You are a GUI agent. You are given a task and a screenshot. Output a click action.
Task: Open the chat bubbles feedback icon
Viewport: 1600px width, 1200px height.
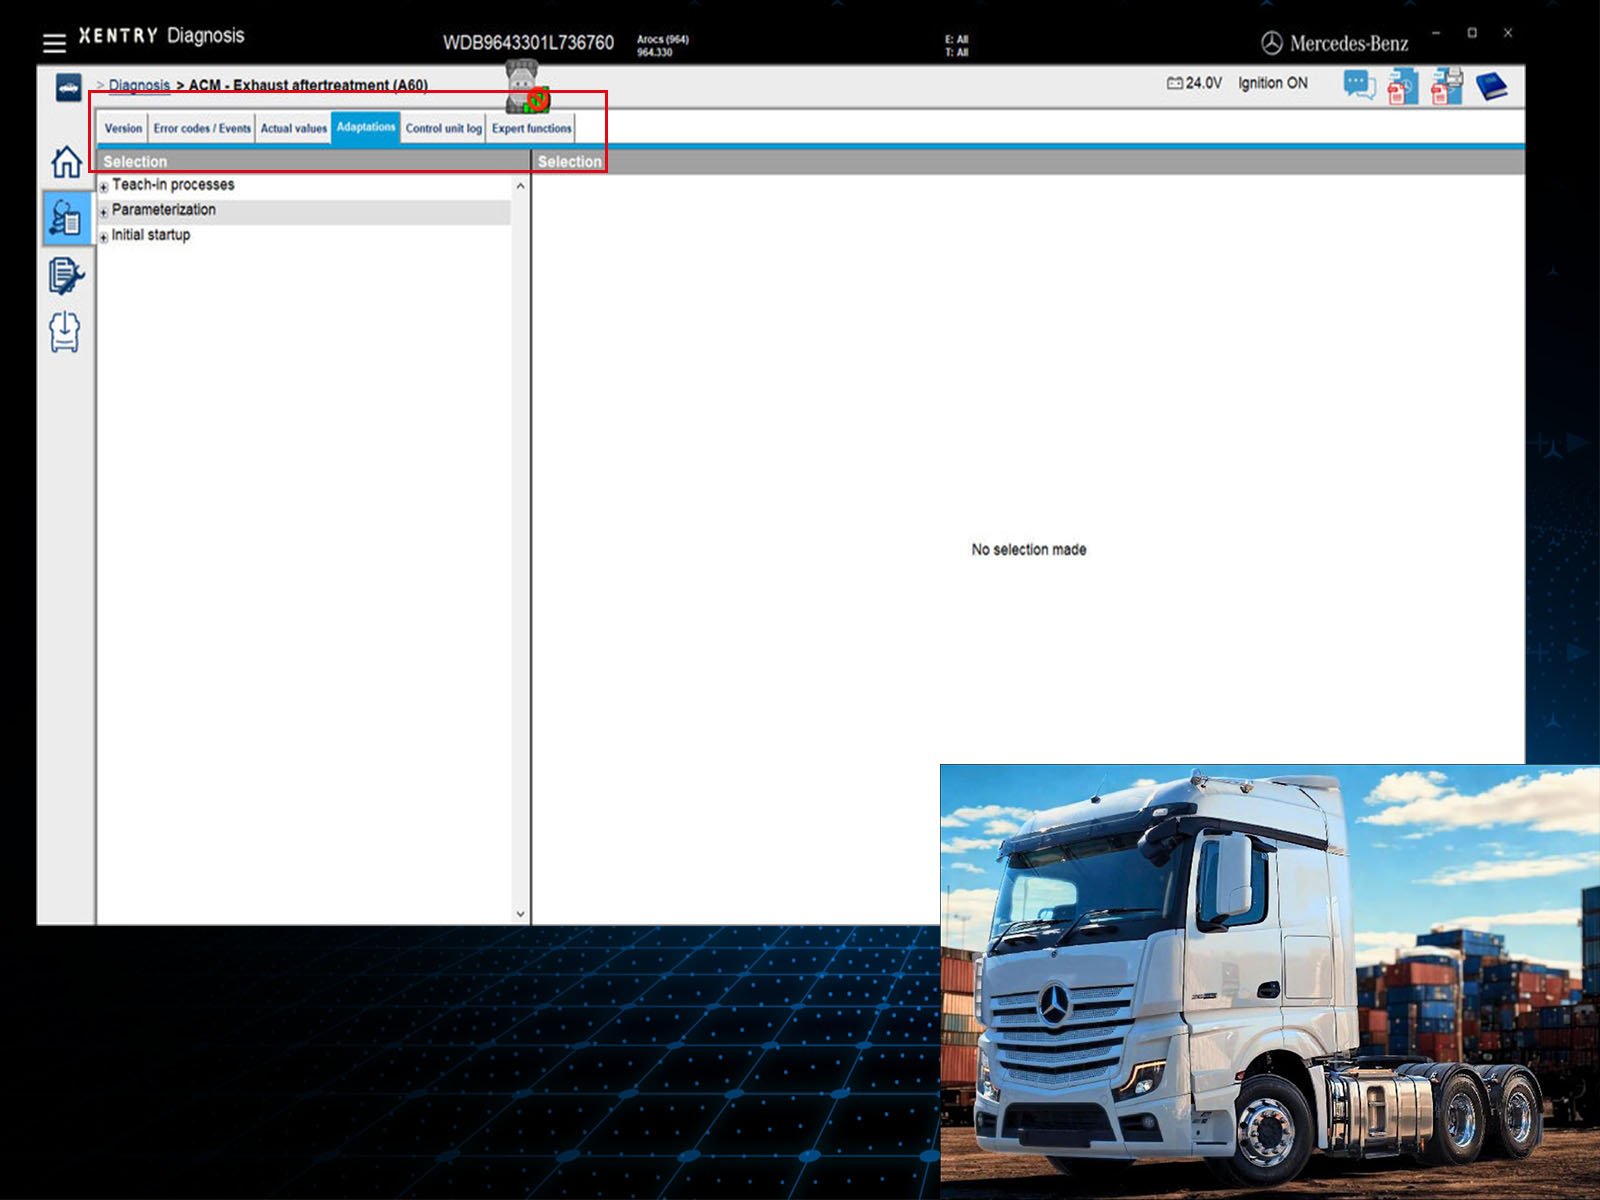pyautogui.click(x=1359, y=86)
